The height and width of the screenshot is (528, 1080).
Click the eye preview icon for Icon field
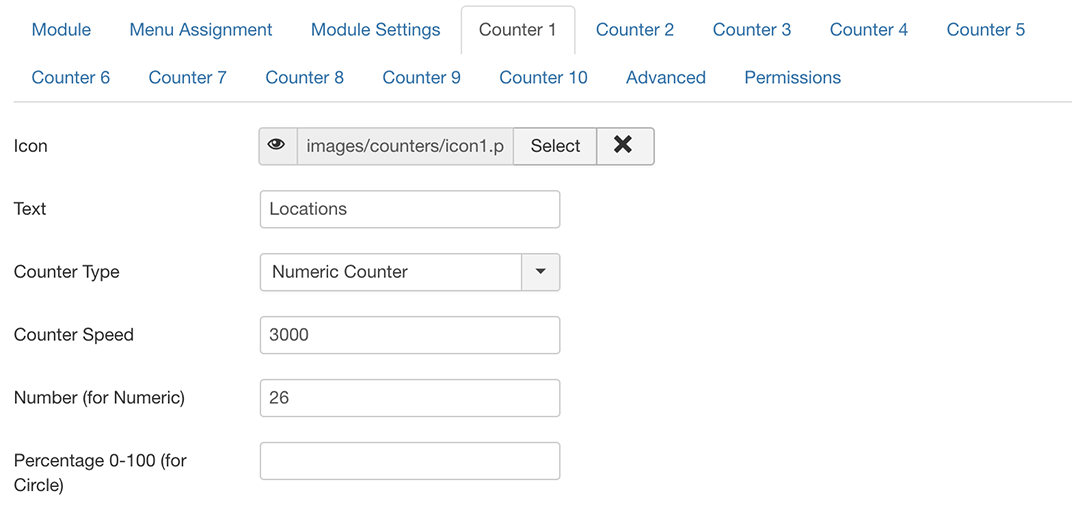tap(277, 146)
